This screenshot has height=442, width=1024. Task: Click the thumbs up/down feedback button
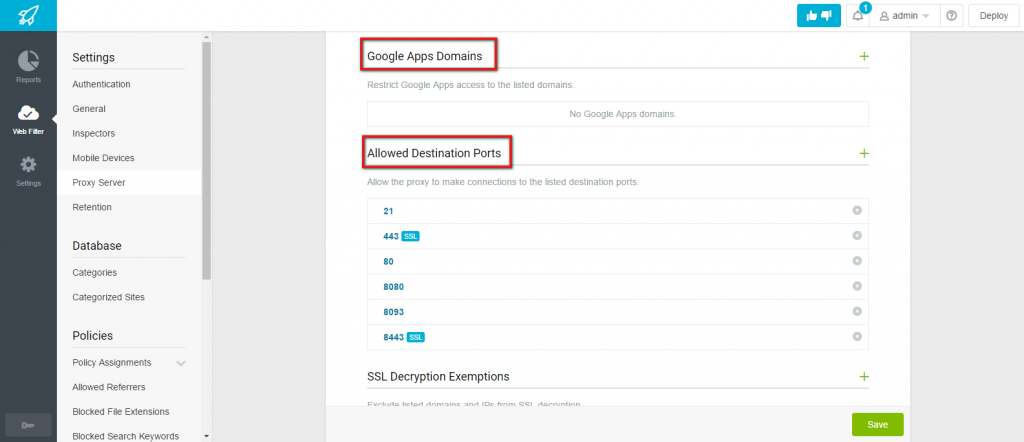click(x=818, y=16)
